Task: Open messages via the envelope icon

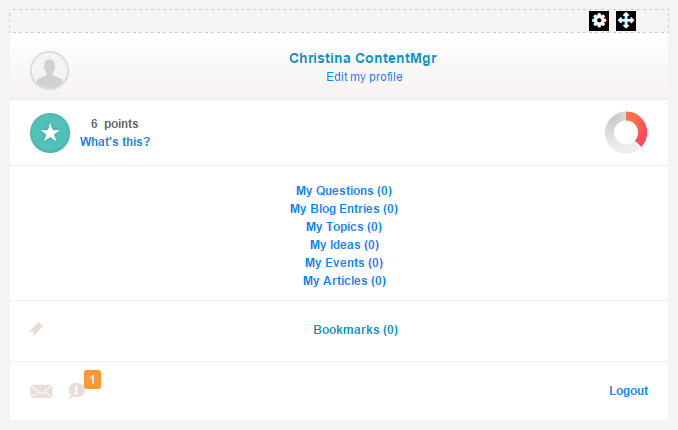Action: (x=41, y=391)
